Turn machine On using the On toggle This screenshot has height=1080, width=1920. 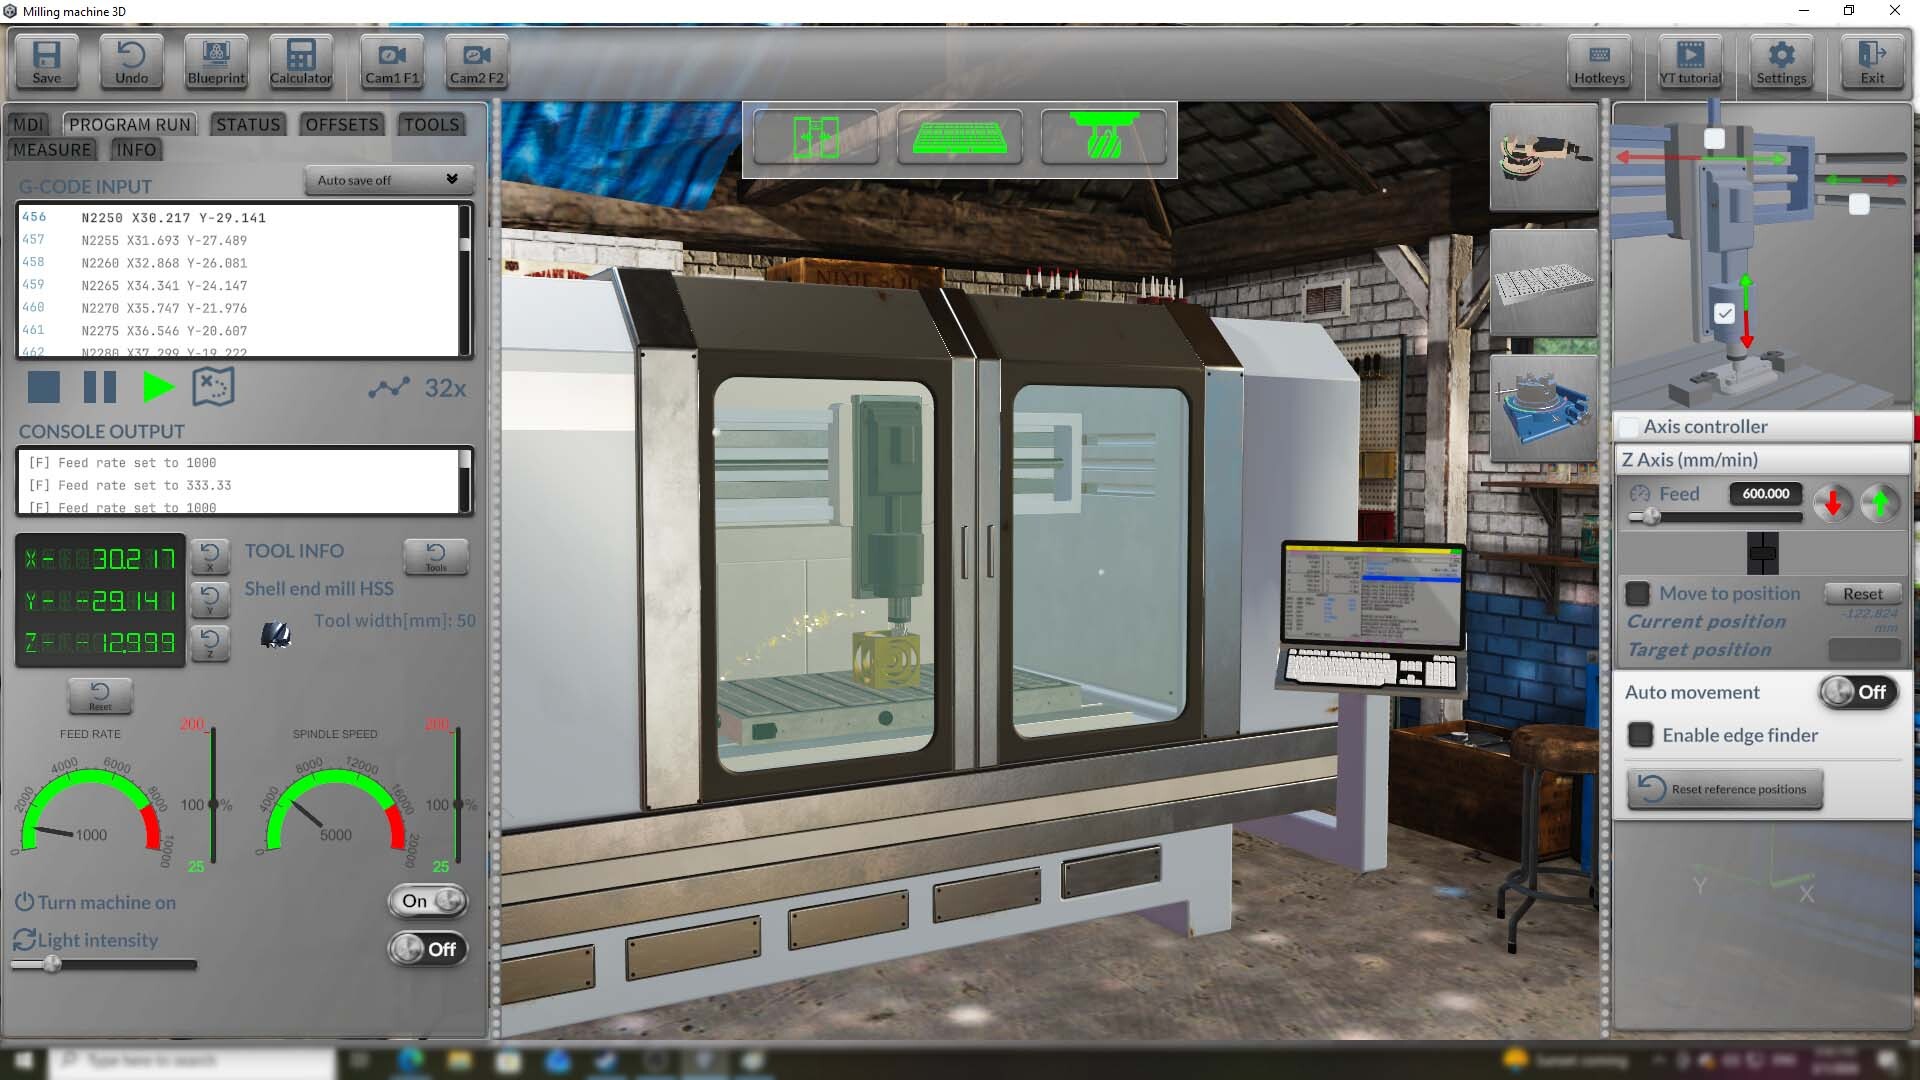427,901
